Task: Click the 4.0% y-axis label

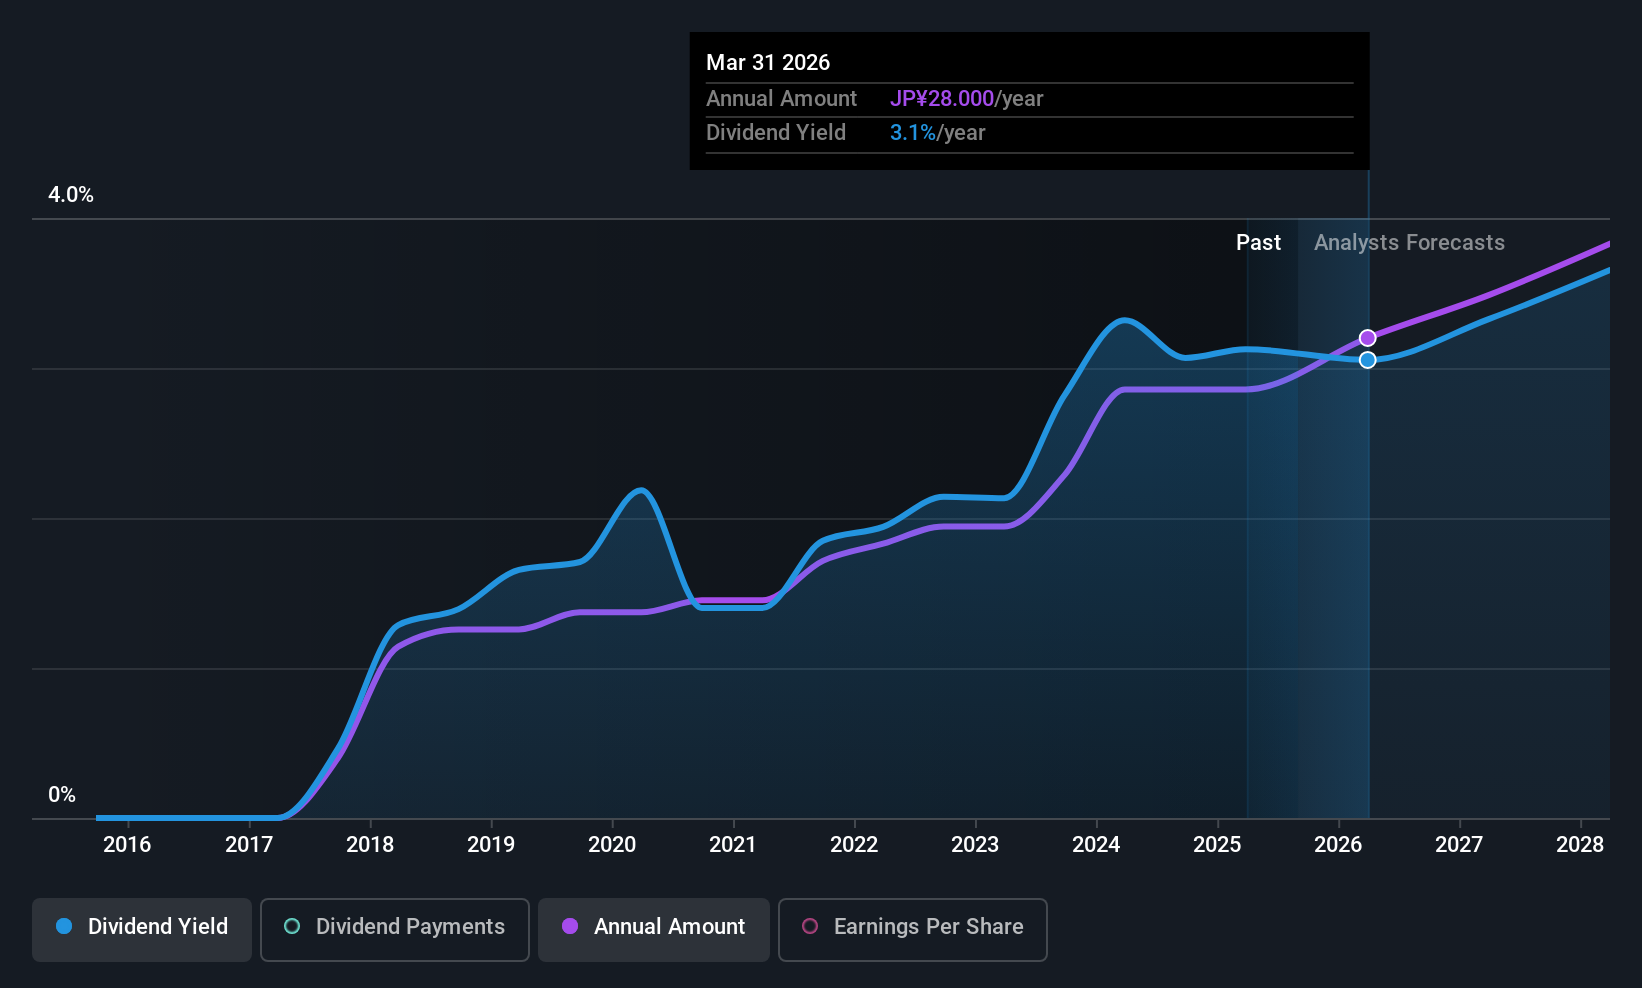Action: coord(71,195)
